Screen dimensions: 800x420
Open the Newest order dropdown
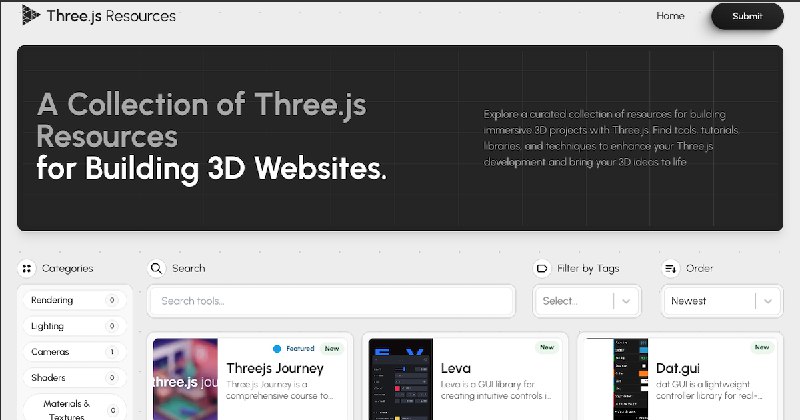tap(722, 301)
